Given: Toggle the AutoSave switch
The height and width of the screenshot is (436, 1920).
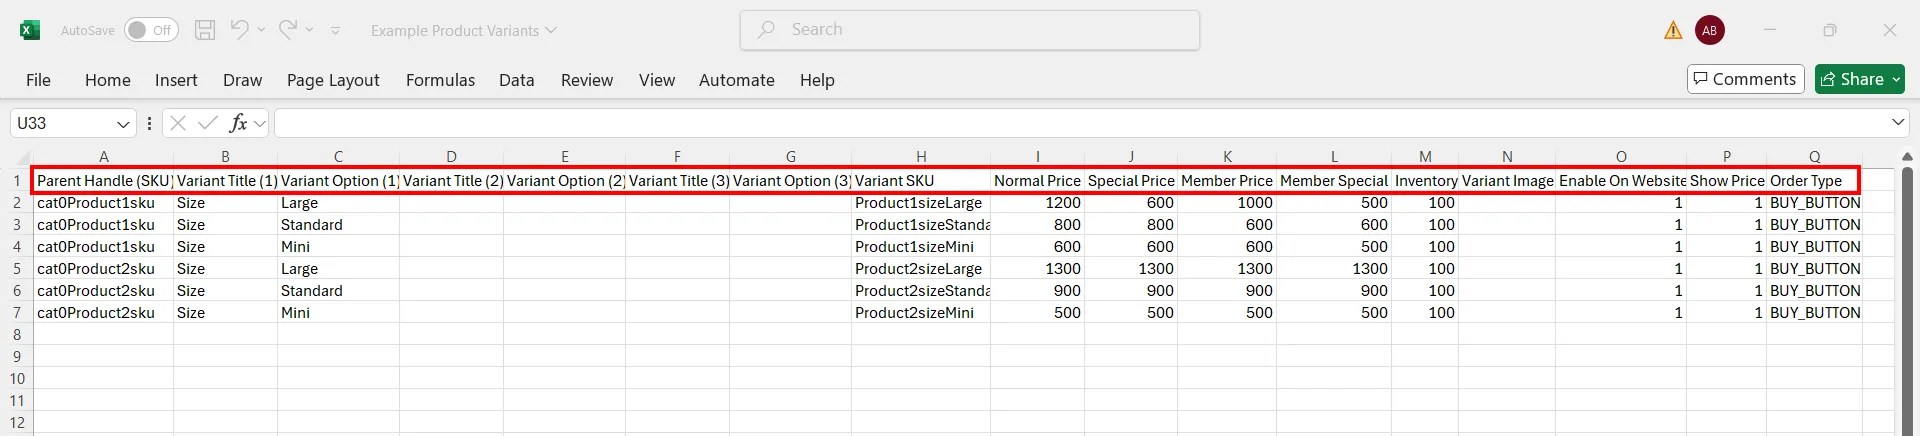Looking at the screenshot, I should coord(151,30).
